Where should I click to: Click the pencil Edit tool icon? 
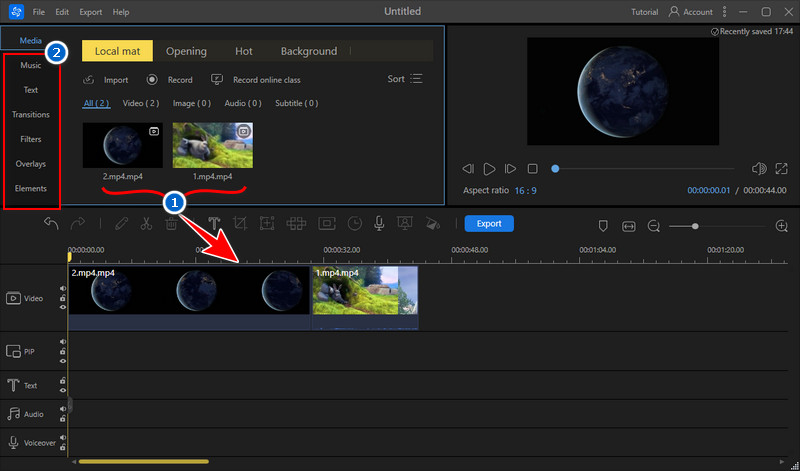point(121,224)
